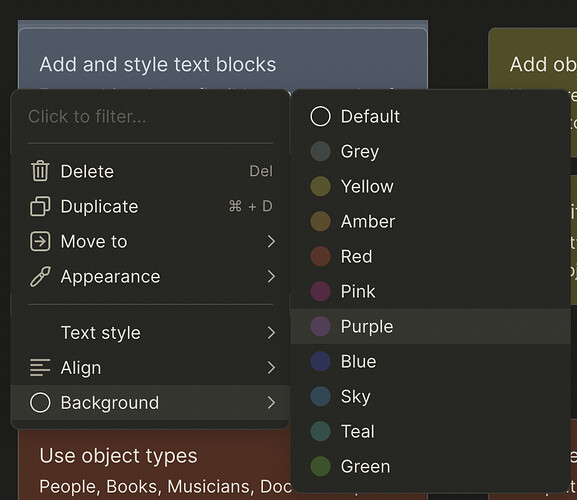Pick the Pink color swatch
This screenshot has width=577, height=500.
321,291
